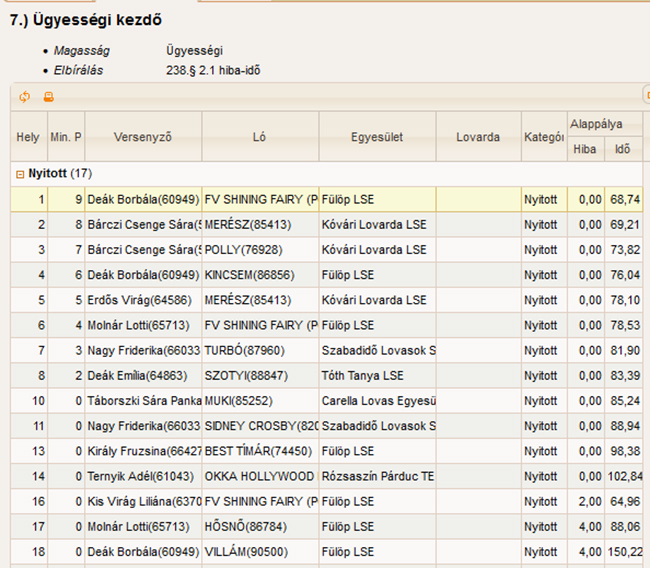Image resolution: width=650 pixels, height=568 pixels.
Task: Sort by the Egyesület column header
Action: pyautogui.click(x=377, y=137)
